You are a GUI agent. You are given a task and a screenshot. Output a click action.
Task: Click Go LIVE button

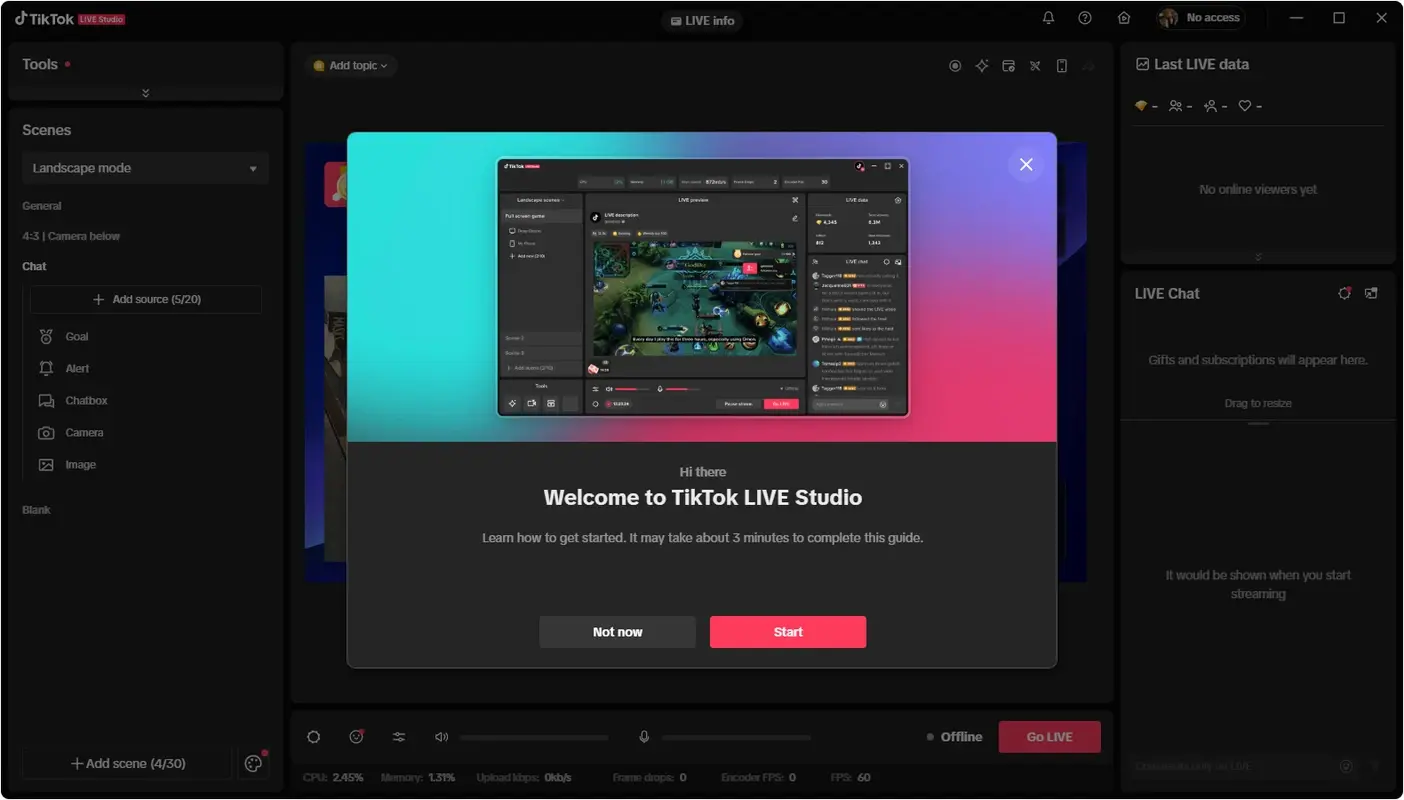[x=1049, y=736]
